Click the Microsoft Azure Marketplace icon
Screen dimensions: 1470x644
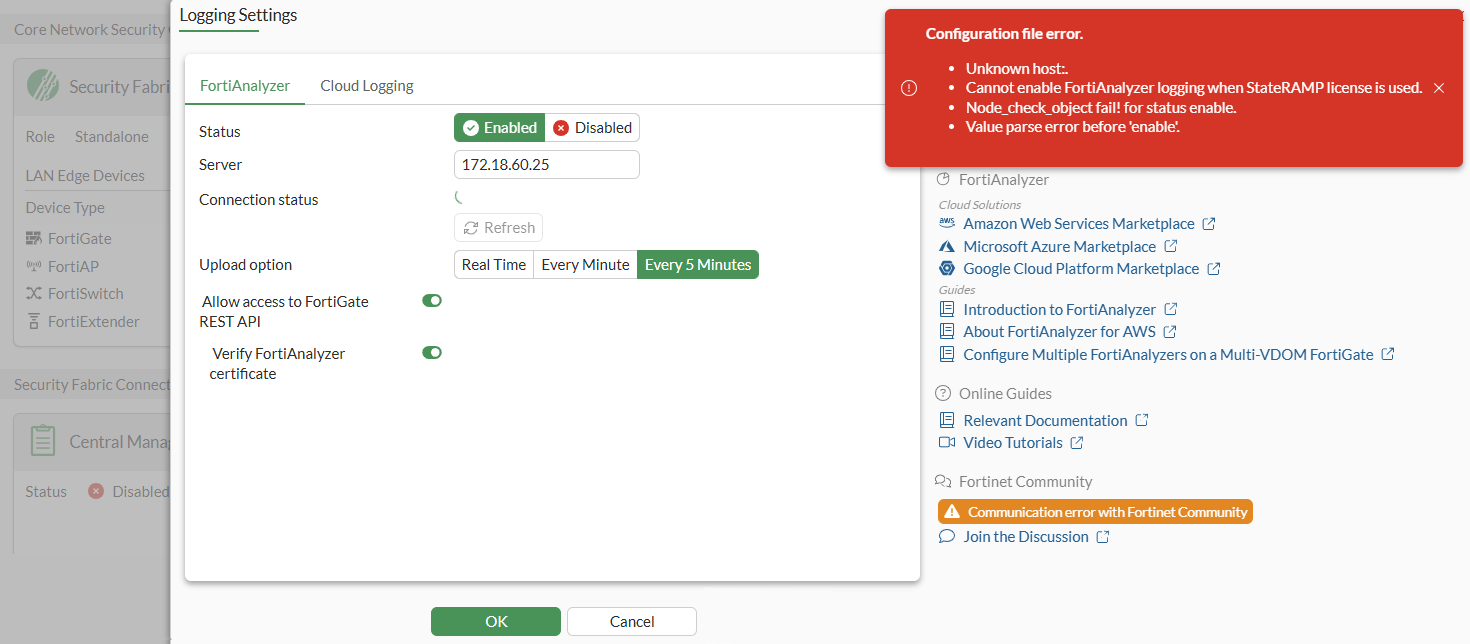coord(947,246)
